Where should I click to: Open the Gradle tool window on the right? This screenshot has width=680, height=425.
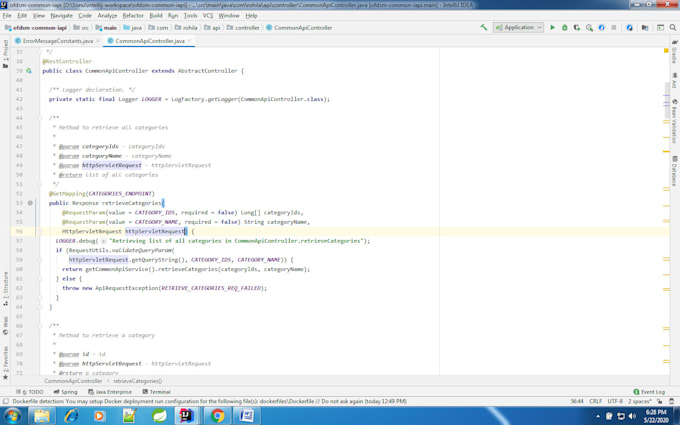[674, 52]
